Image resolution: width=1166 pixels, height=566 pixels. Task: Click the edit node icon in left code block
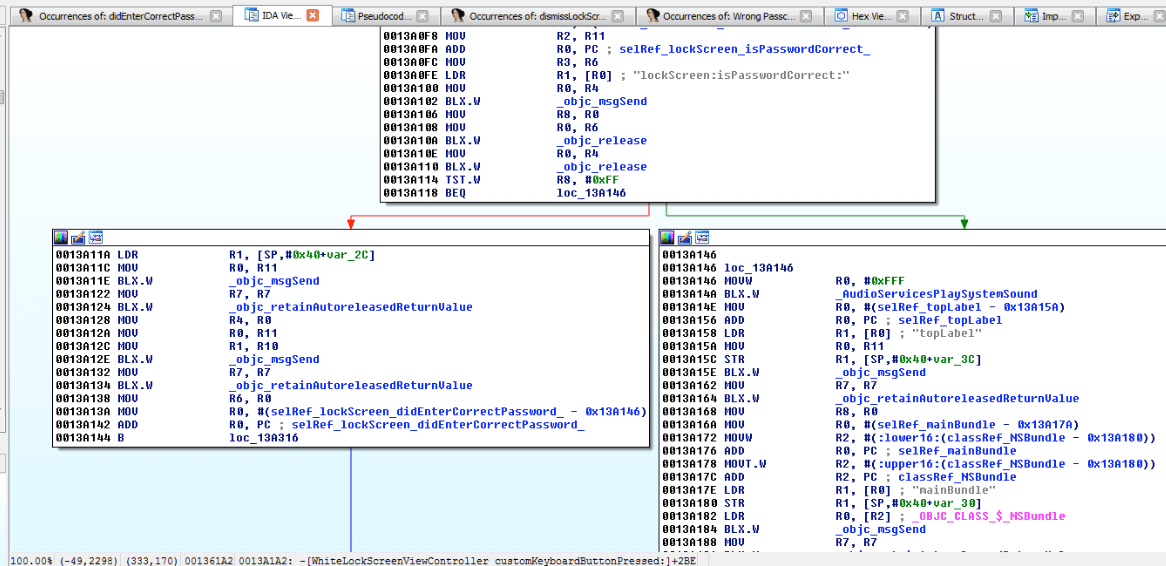tap(78, 237)
